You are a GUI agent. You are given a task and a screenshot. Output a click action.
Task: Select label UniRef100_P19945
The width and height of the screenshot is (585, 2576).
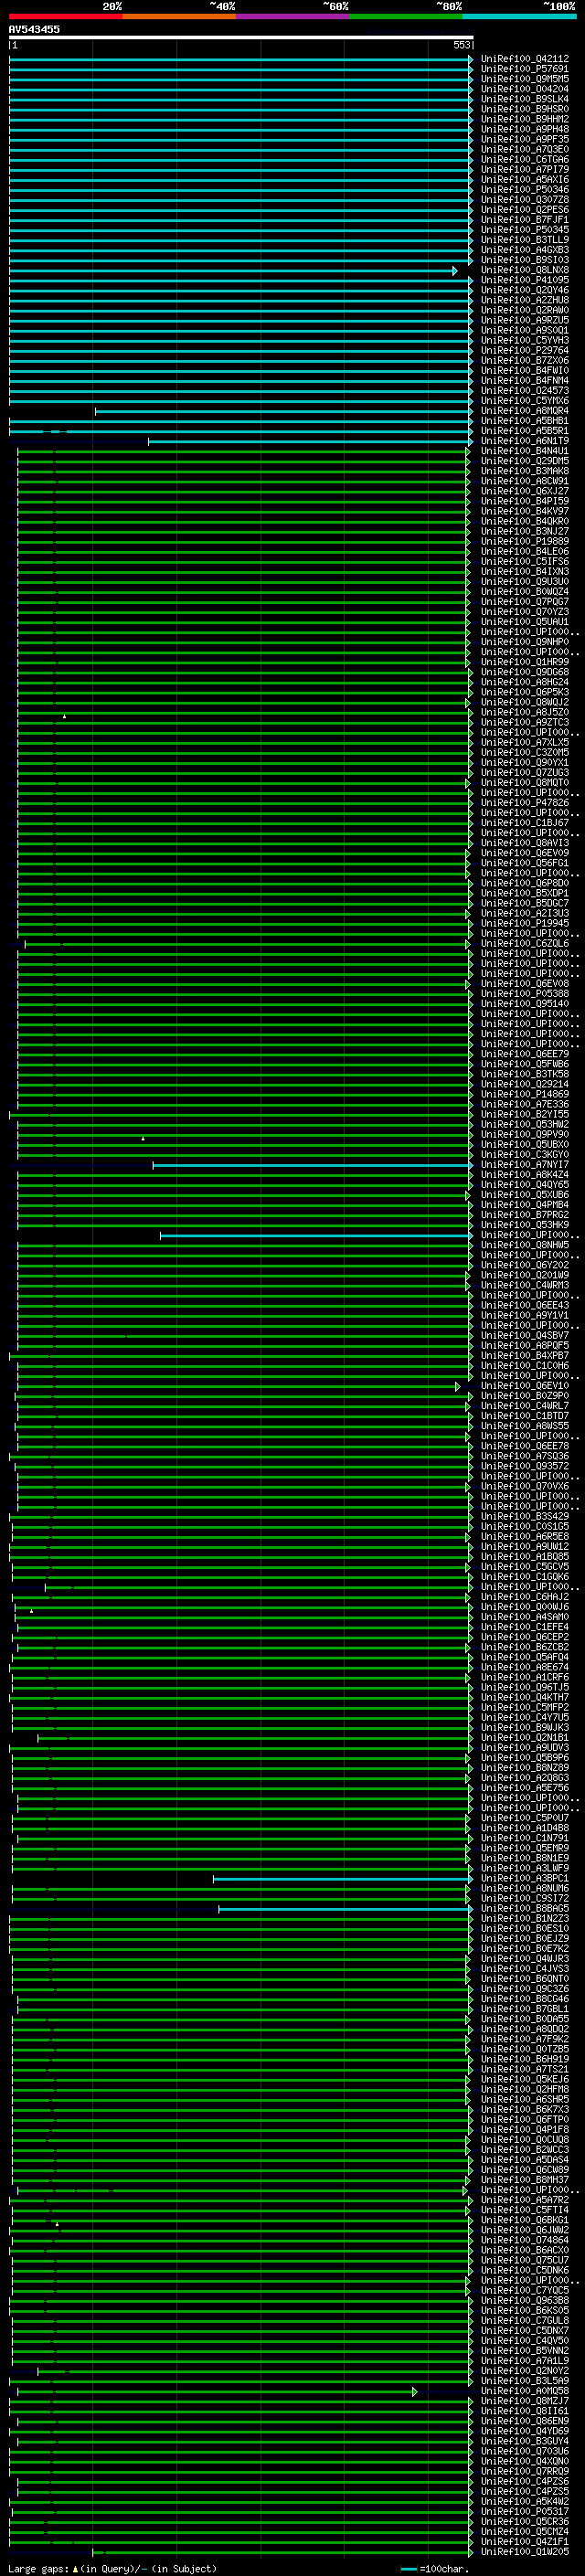(525, 923)
